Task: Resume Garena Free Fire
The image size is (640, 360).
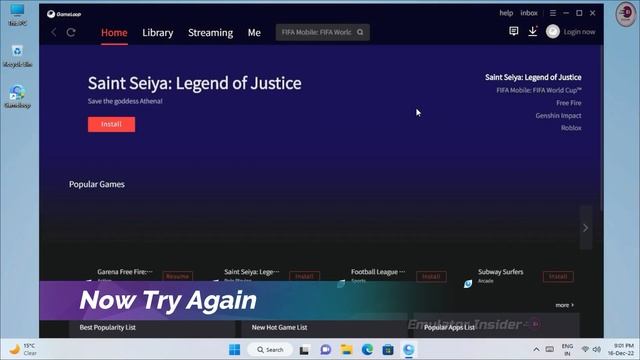Action: 178,276
